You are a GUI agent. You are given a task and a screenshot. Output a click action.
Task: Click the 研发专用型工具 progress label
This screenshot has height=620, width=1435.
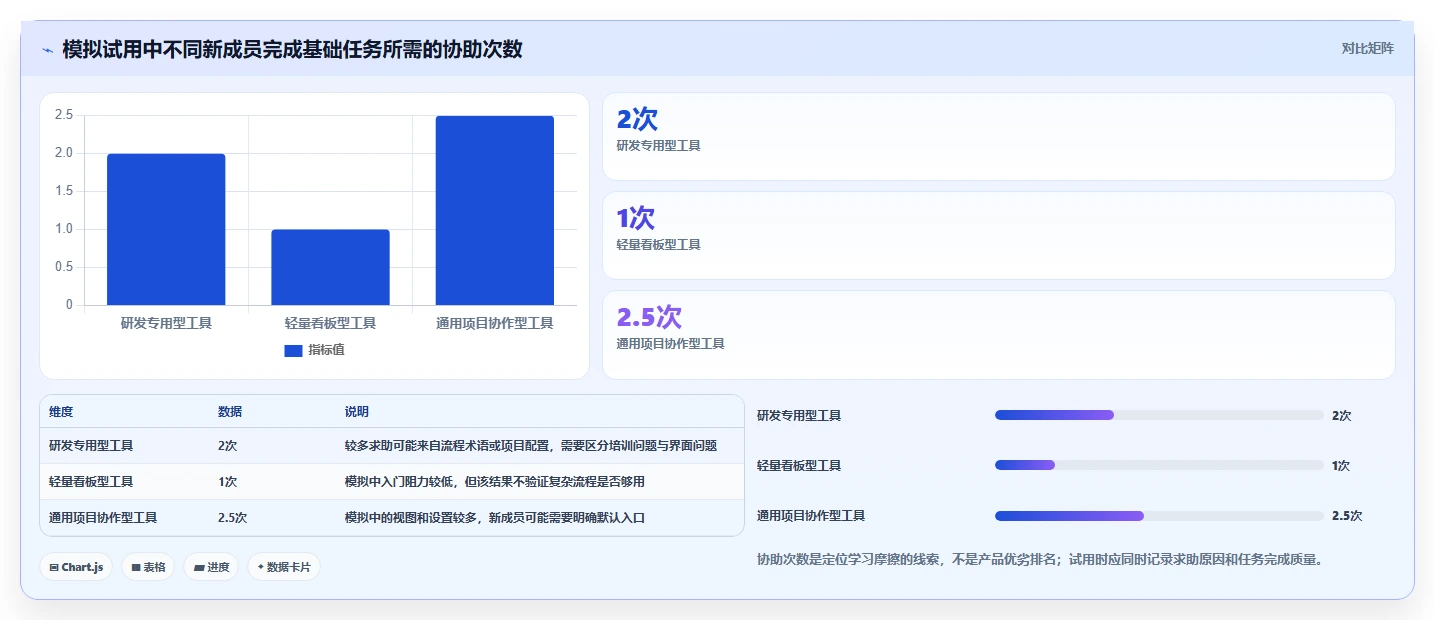coord(799,416)
